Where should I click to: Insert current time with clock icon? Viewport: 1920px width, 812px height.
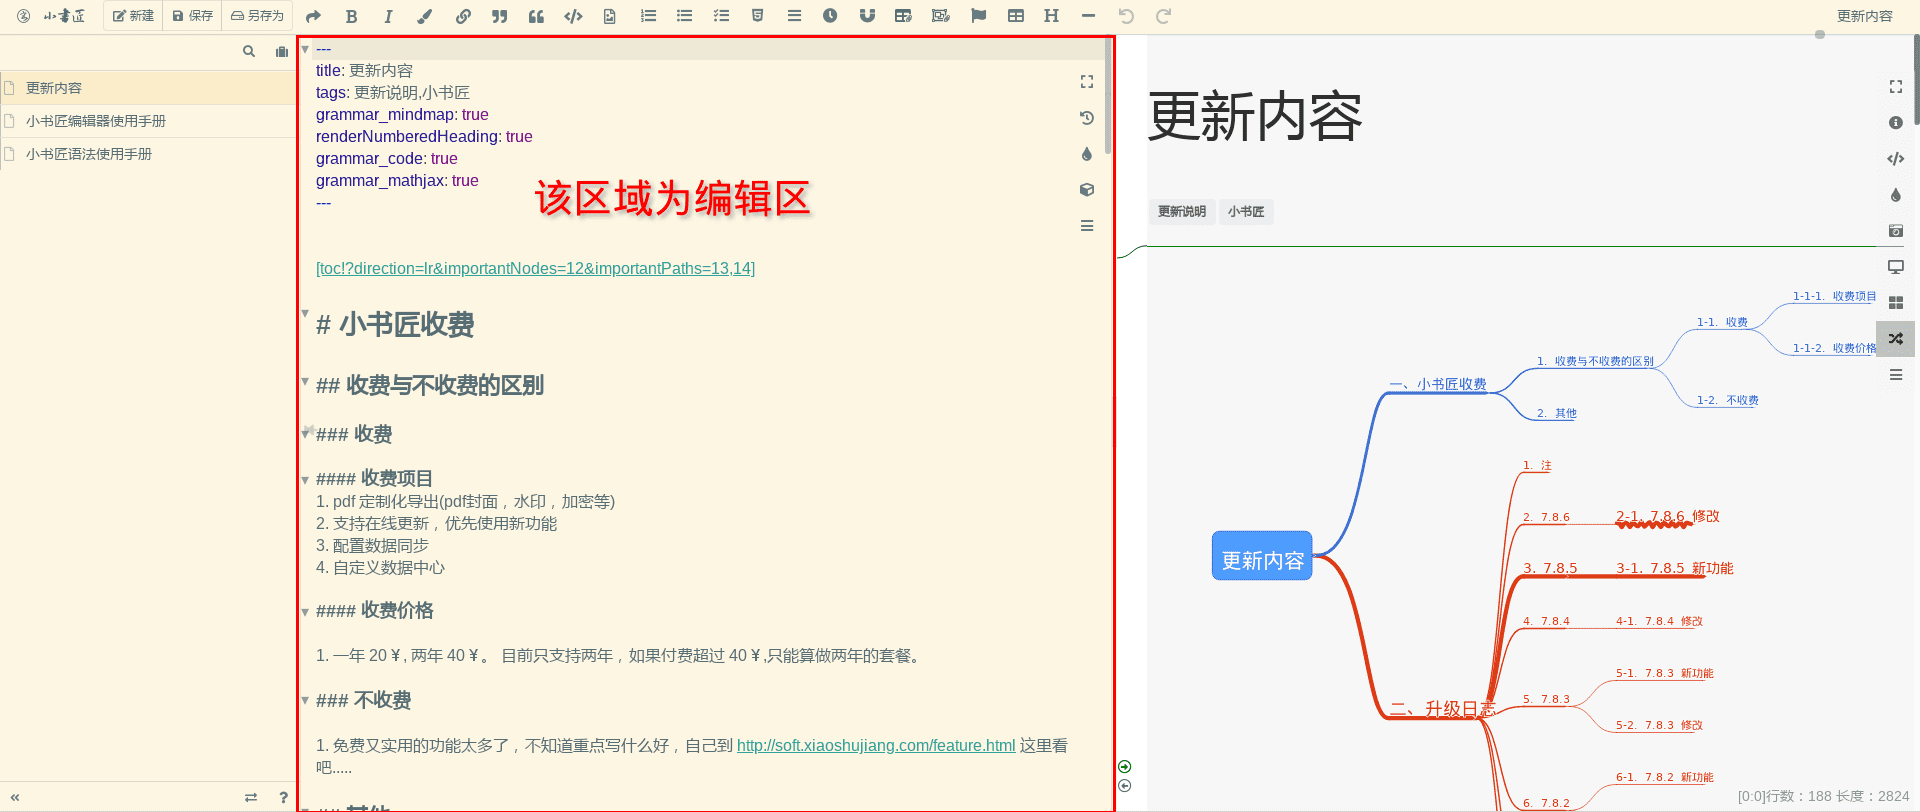tap(830, 16)
